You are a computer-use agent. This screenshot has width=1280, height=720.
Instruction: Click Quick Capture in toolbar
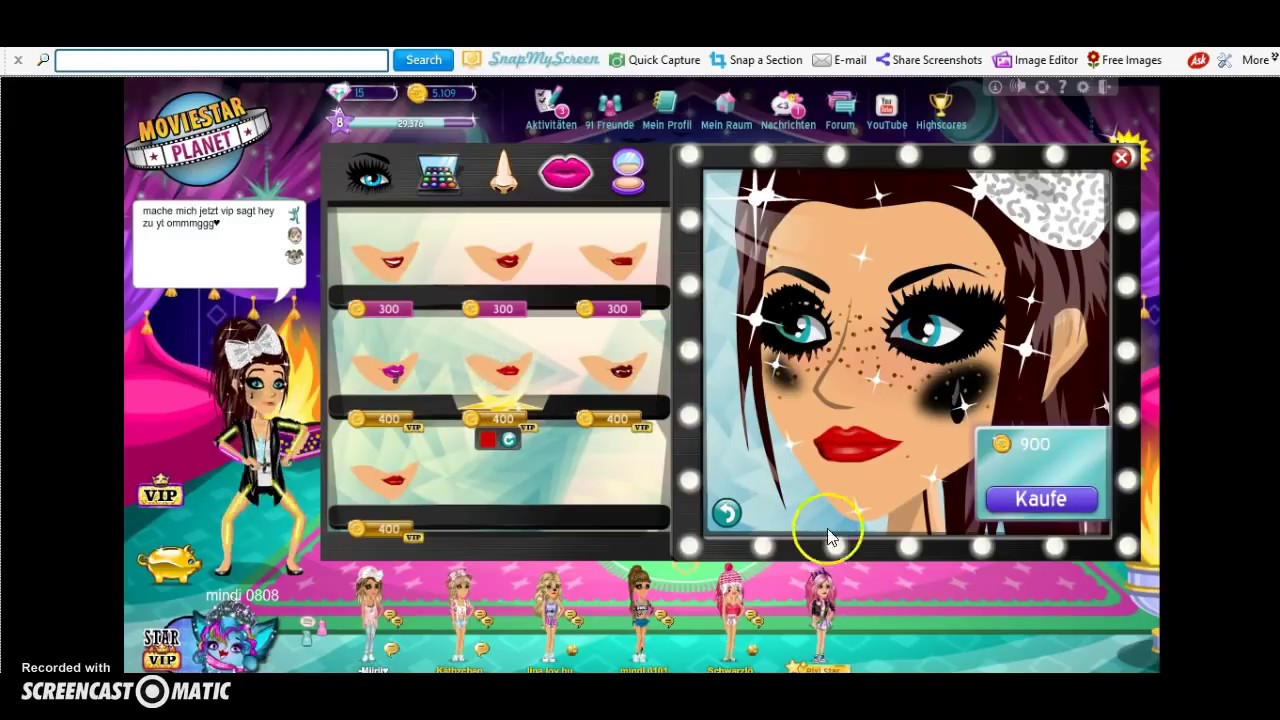coord(655,60)
